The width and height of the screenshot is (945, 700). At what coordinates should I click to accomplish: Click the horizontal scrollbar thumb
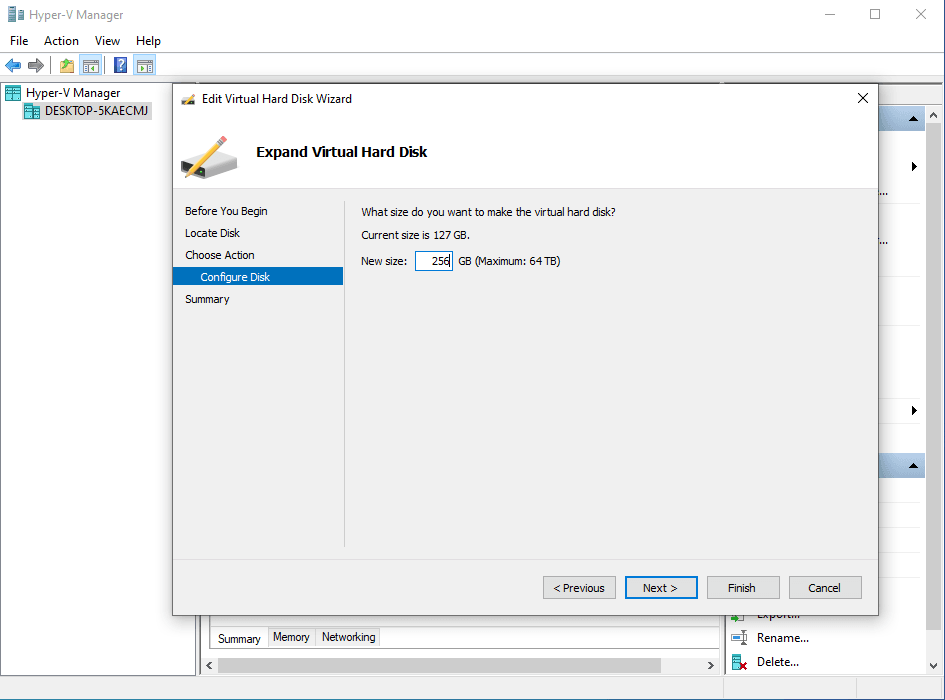tap(439, 666)
